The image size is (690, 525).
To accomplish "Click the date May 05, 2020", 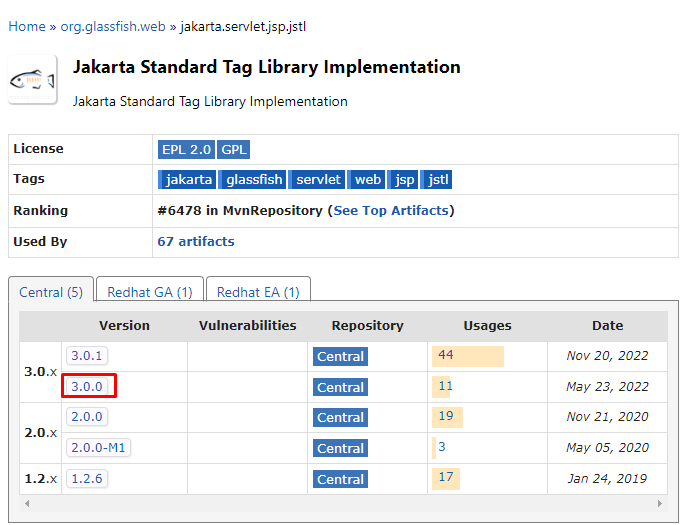I will click(x=607, y=448).
